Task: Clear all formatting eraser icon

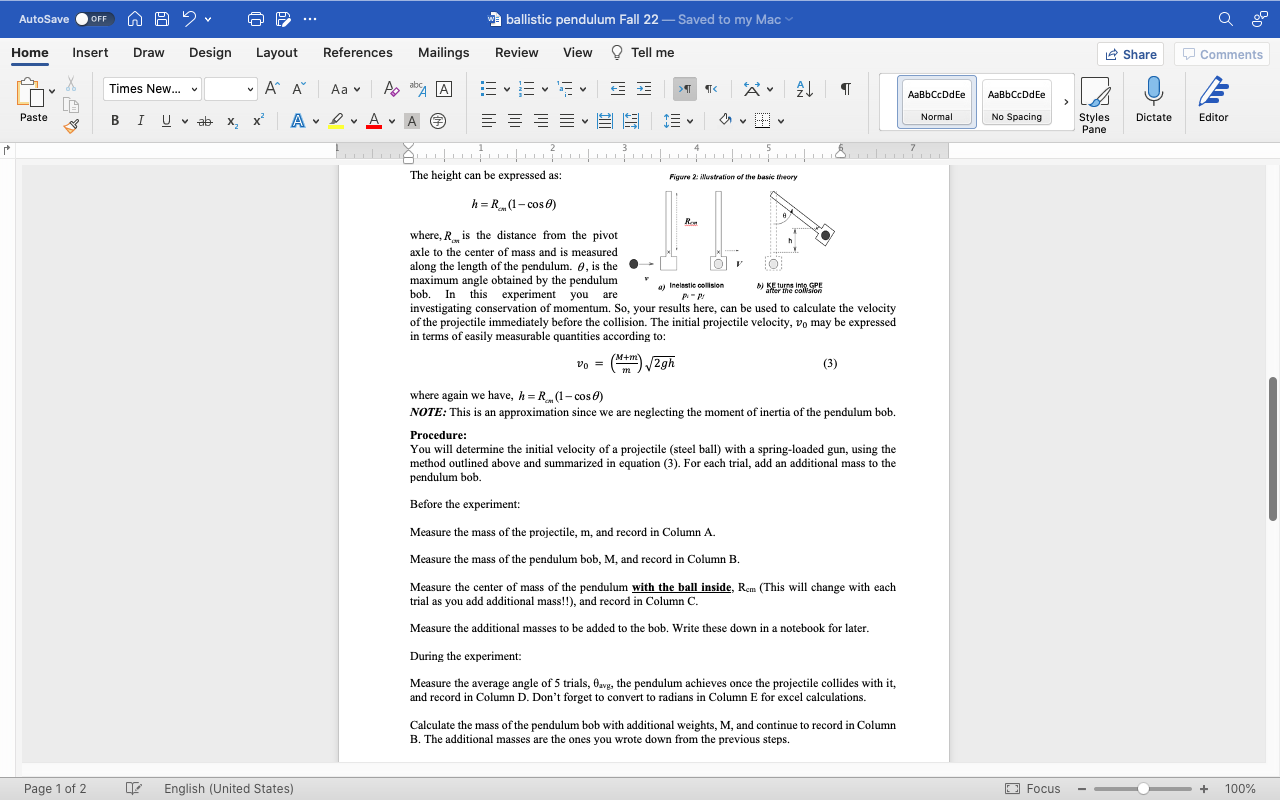Action: [x=392, y=89]
